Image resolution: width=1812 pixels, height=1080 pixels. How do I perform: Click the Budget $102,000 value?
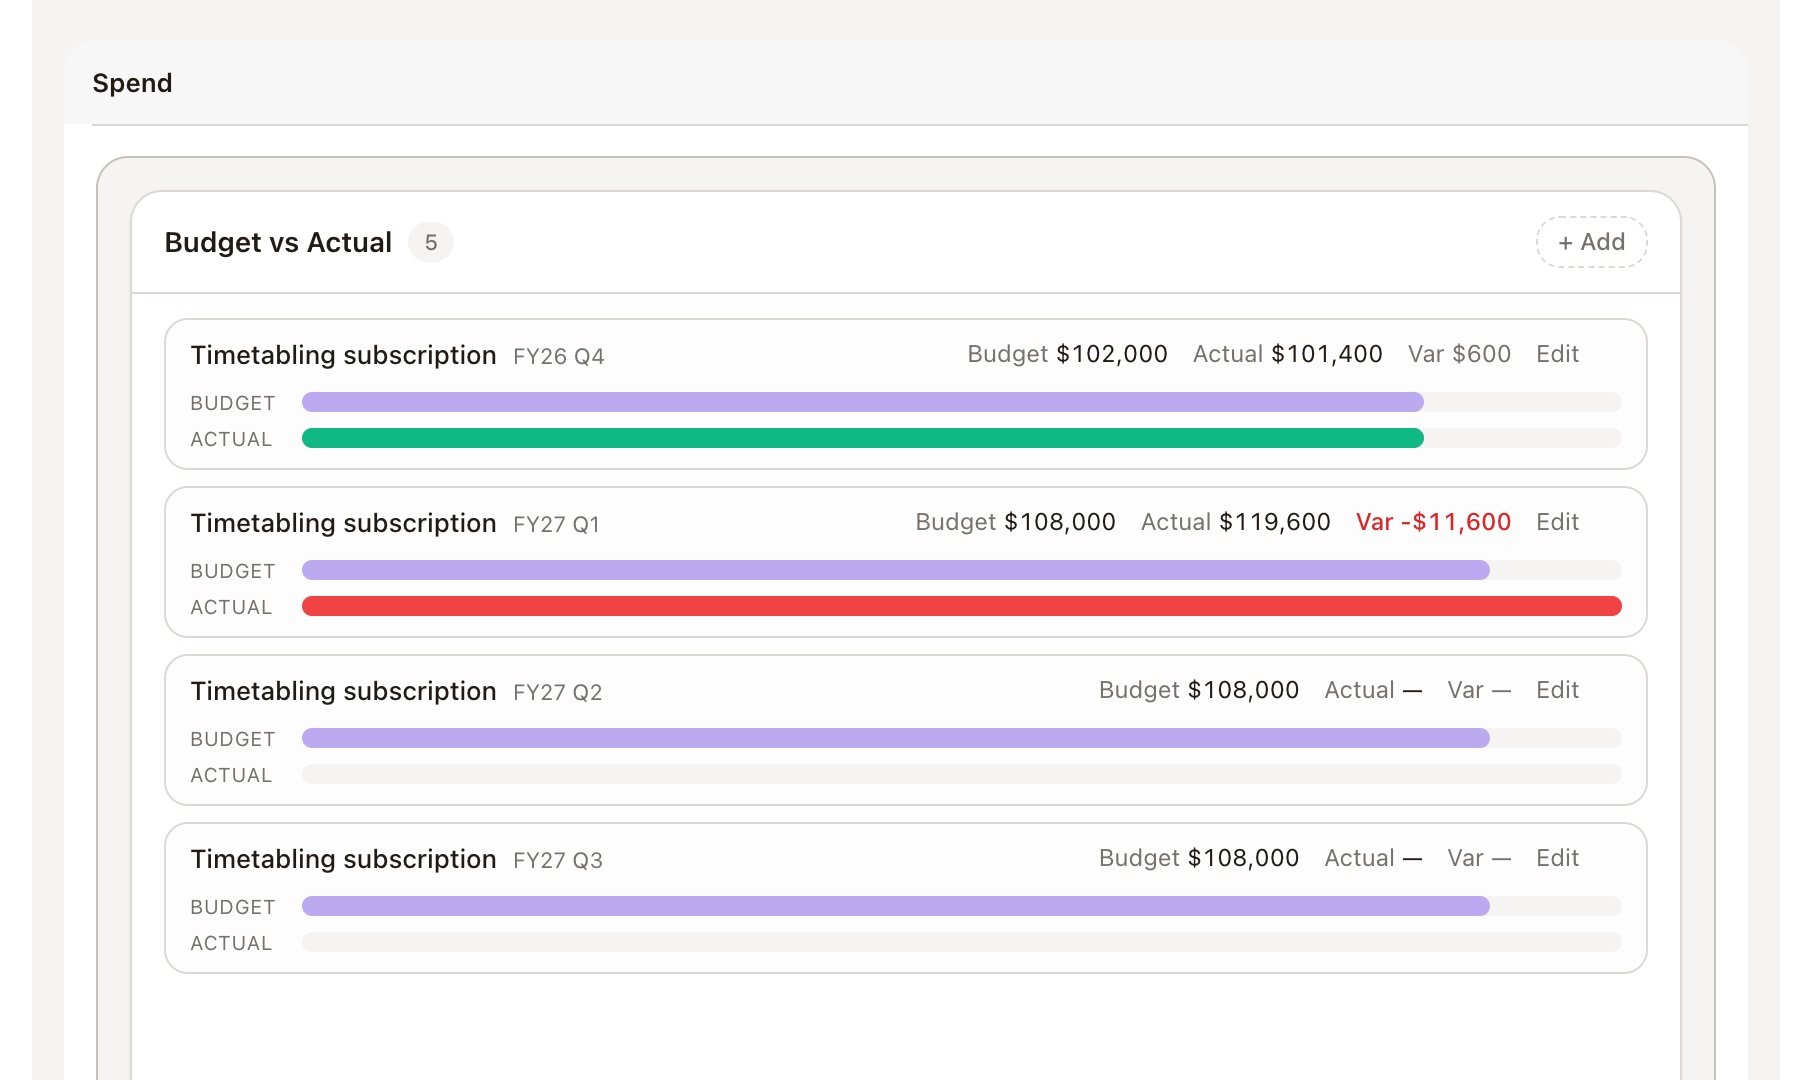[x=1067, y=354]
